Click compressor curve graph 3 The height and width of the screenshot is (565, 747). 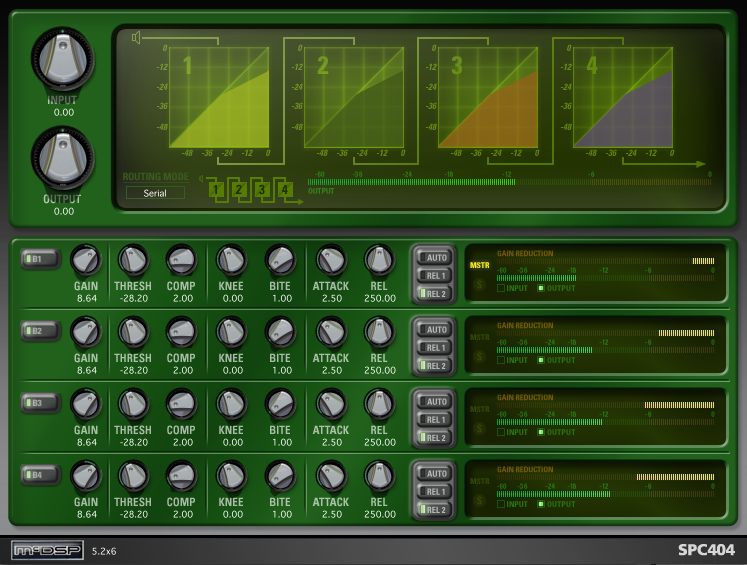pos(488,97)
